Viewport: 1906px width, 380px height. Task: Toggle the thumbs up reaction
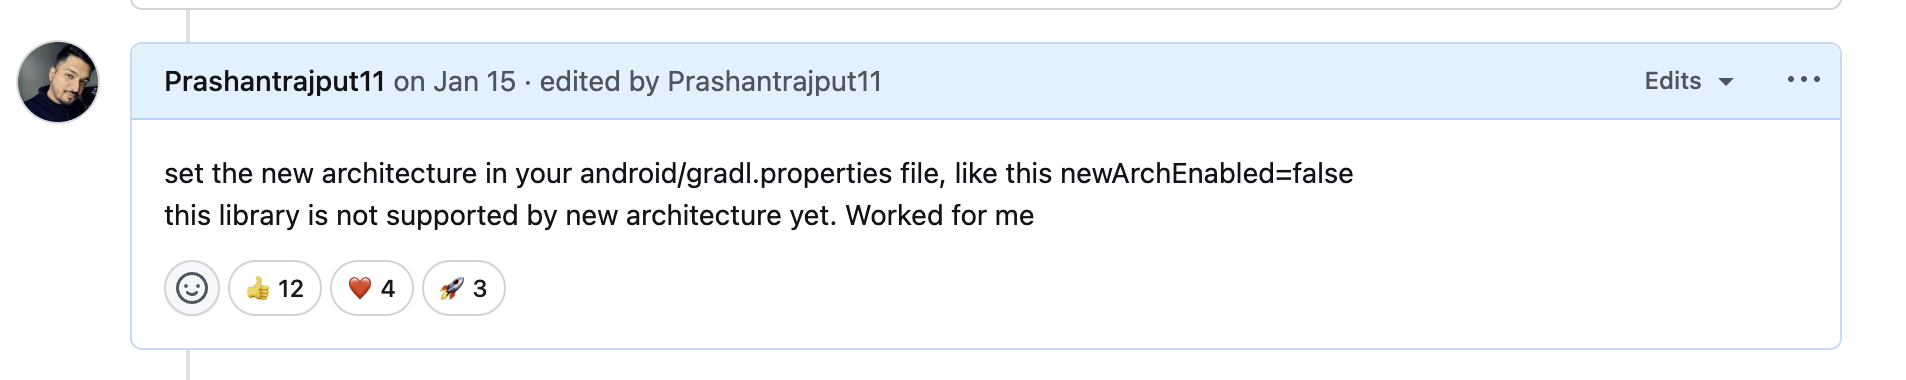(x=275, y=288)
